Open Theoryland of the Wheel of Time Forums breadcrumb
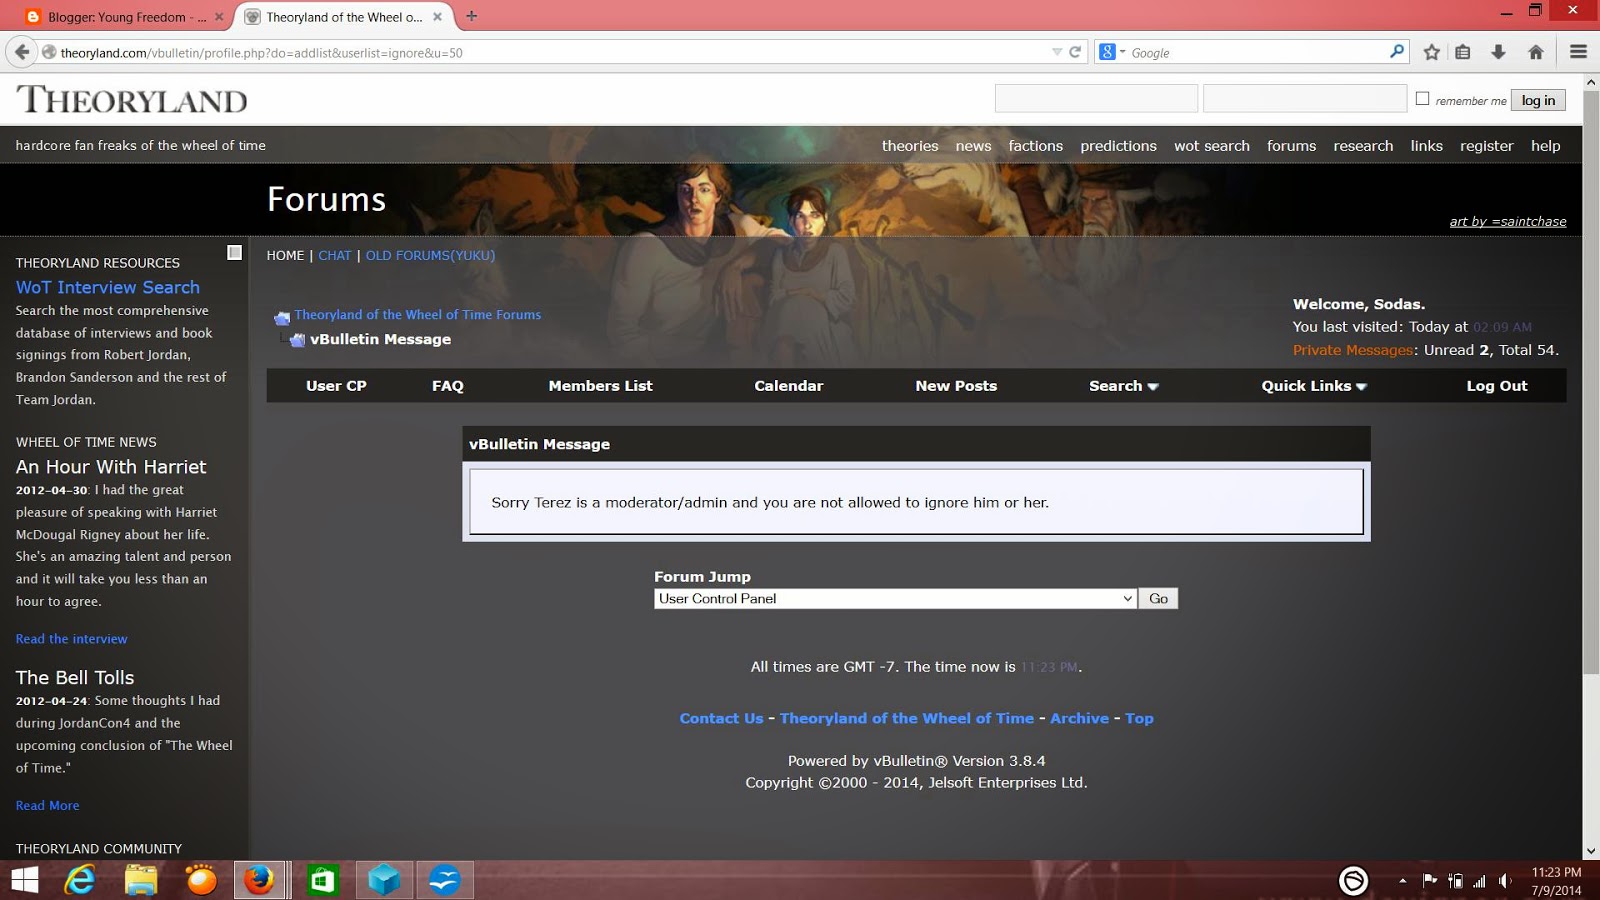This screenshot has width=1600, height=900. coord(418,314)
